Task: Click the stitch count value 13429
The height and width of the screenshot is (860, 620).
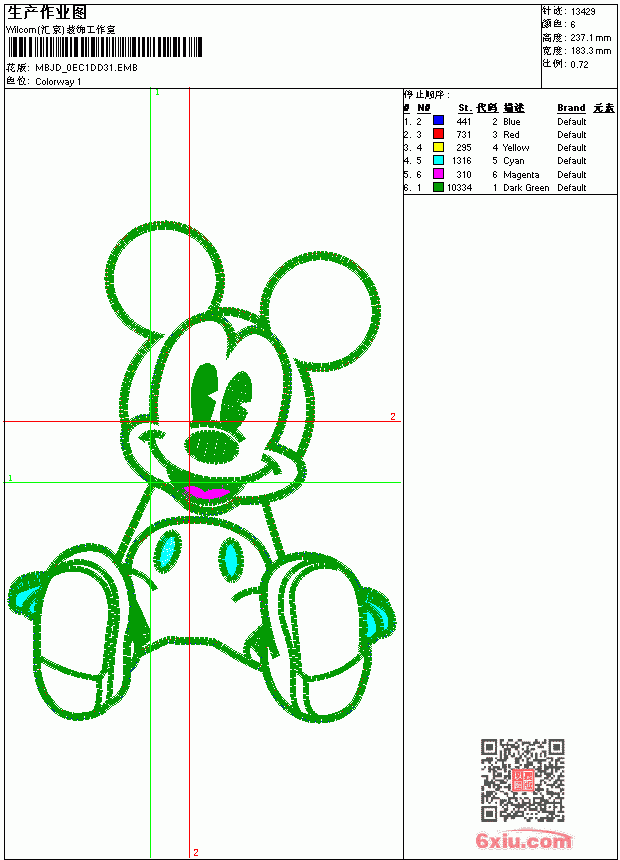Action: pyautogui.click(x=583, y=12)
